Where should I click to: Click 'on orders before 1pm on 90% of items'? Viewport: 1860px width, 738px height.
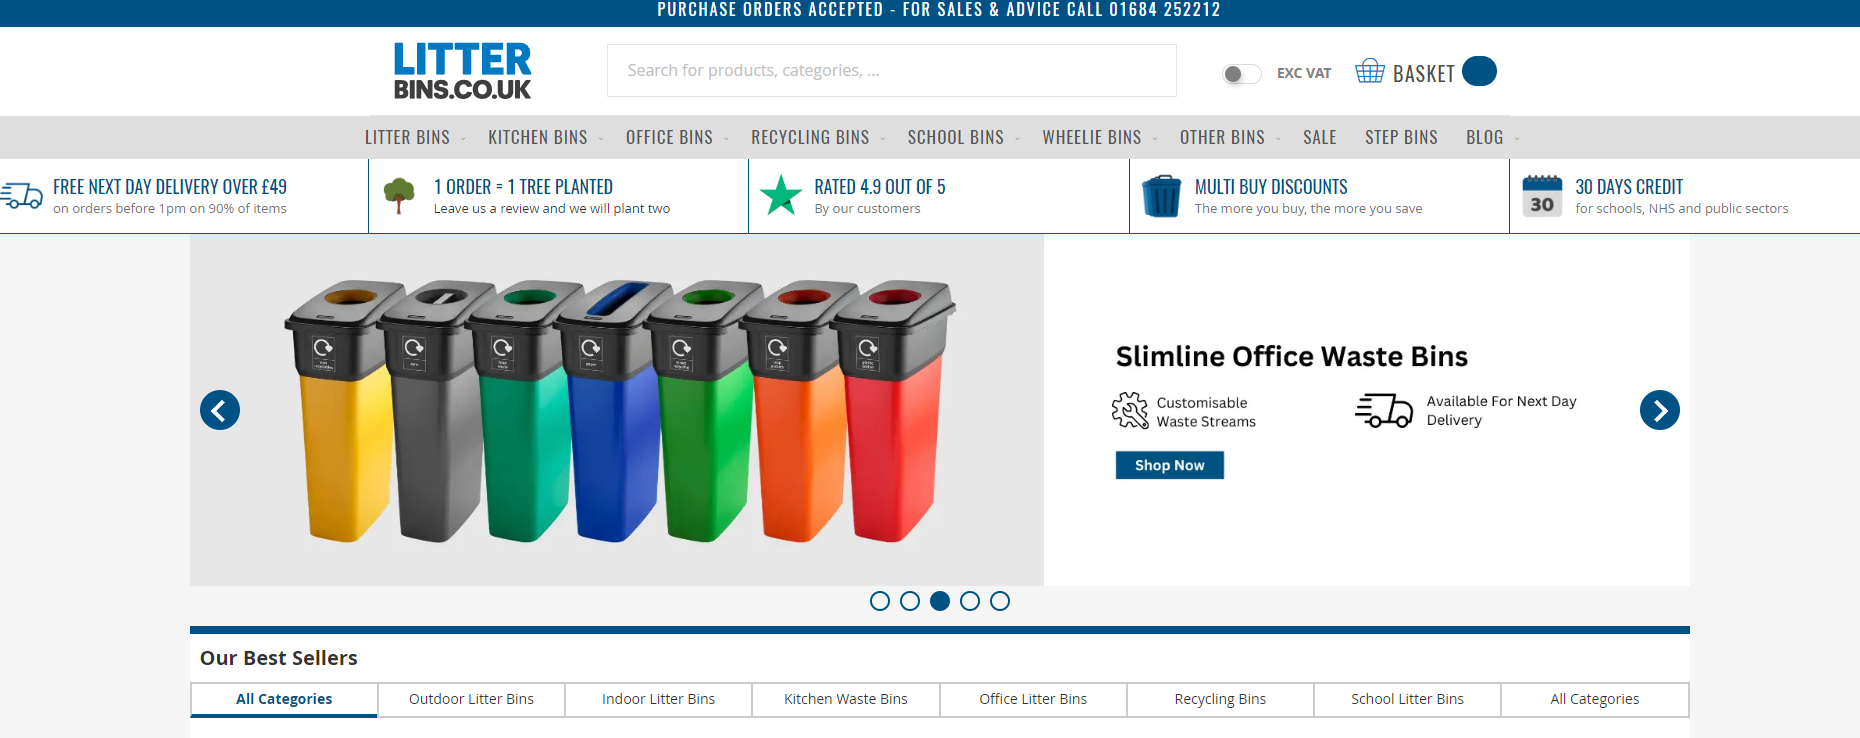coord(170,209)
